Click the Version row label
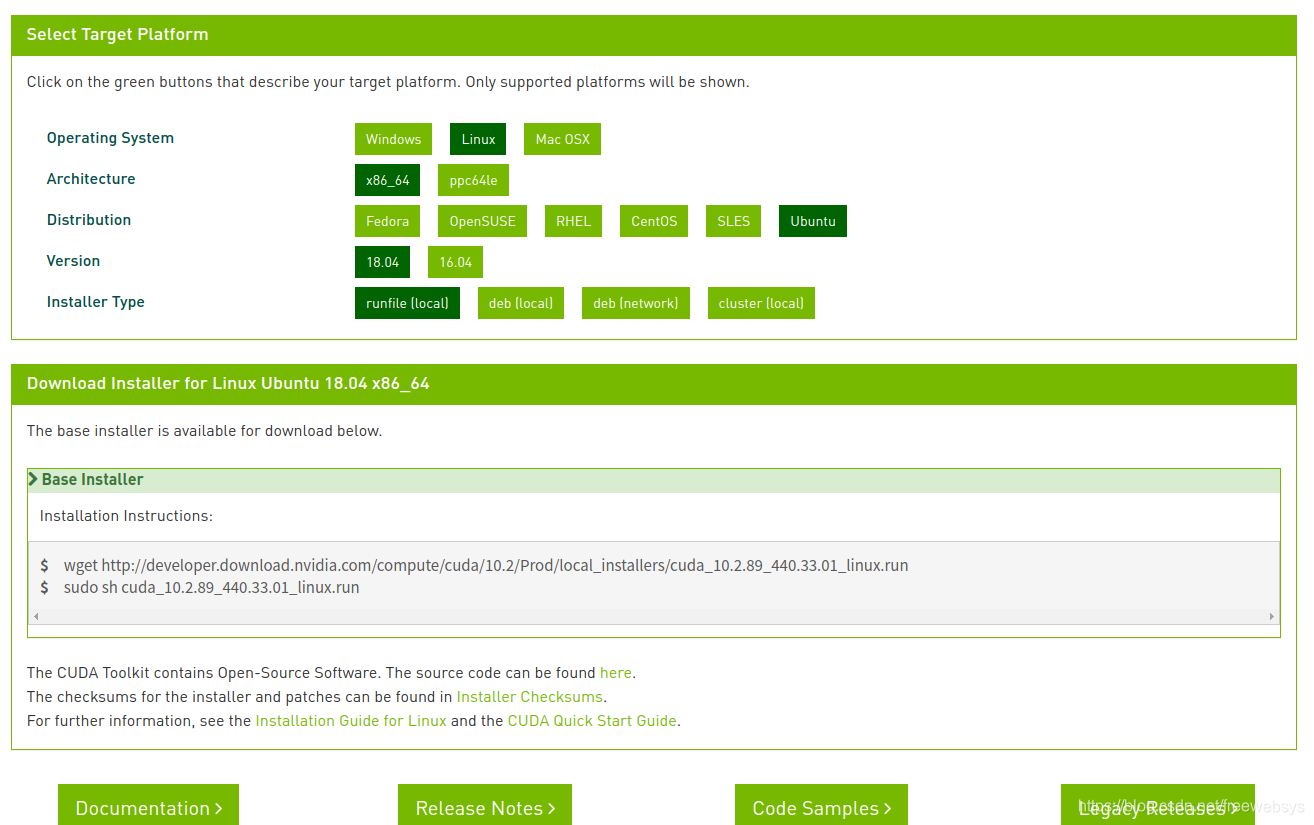This screenshot has width=1314, height=825. point(73,261)
